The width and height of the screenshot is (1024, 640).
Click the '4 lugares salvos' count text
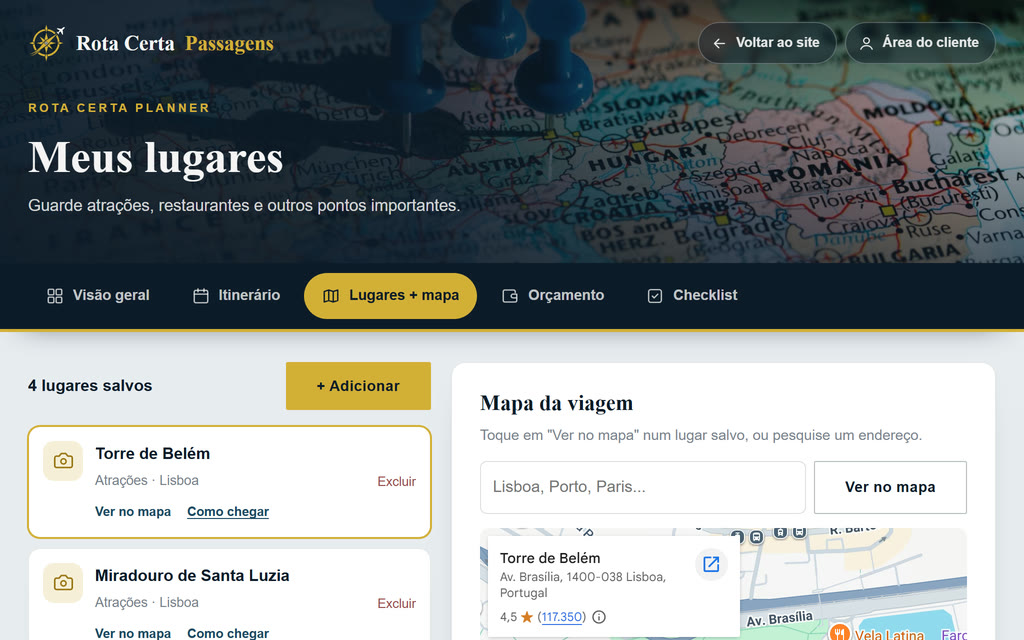coord(90,386)
